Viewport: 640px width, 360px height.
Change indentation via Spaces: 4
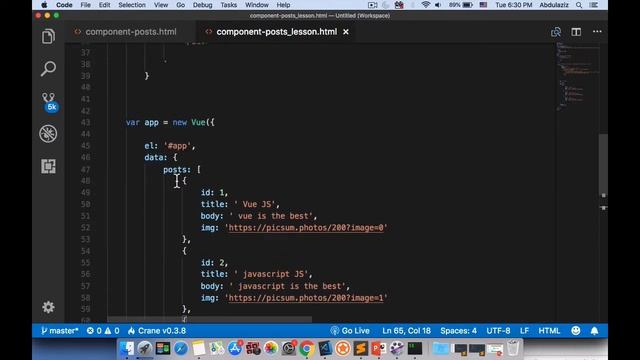(x=458, y=331)
